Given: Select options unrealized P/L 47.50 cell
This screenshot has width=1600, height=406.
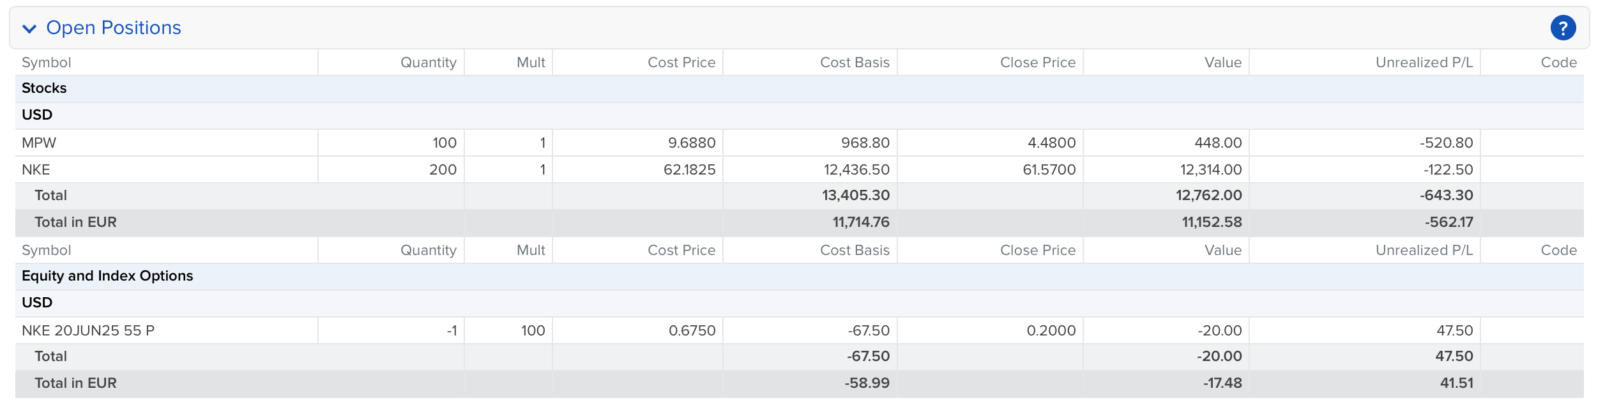Looking at the screenshot, I should 1454,330.
